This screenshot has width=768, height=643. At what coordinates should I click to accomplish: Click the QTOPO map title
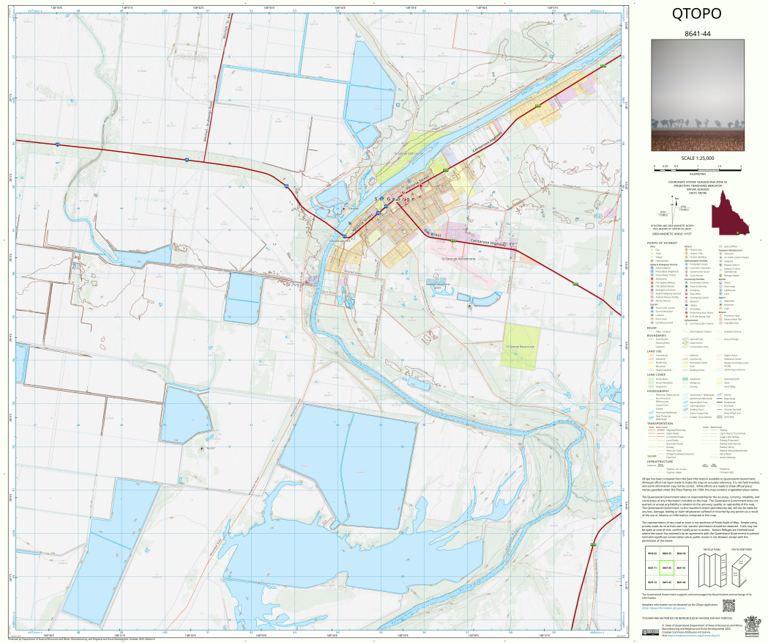696,14
